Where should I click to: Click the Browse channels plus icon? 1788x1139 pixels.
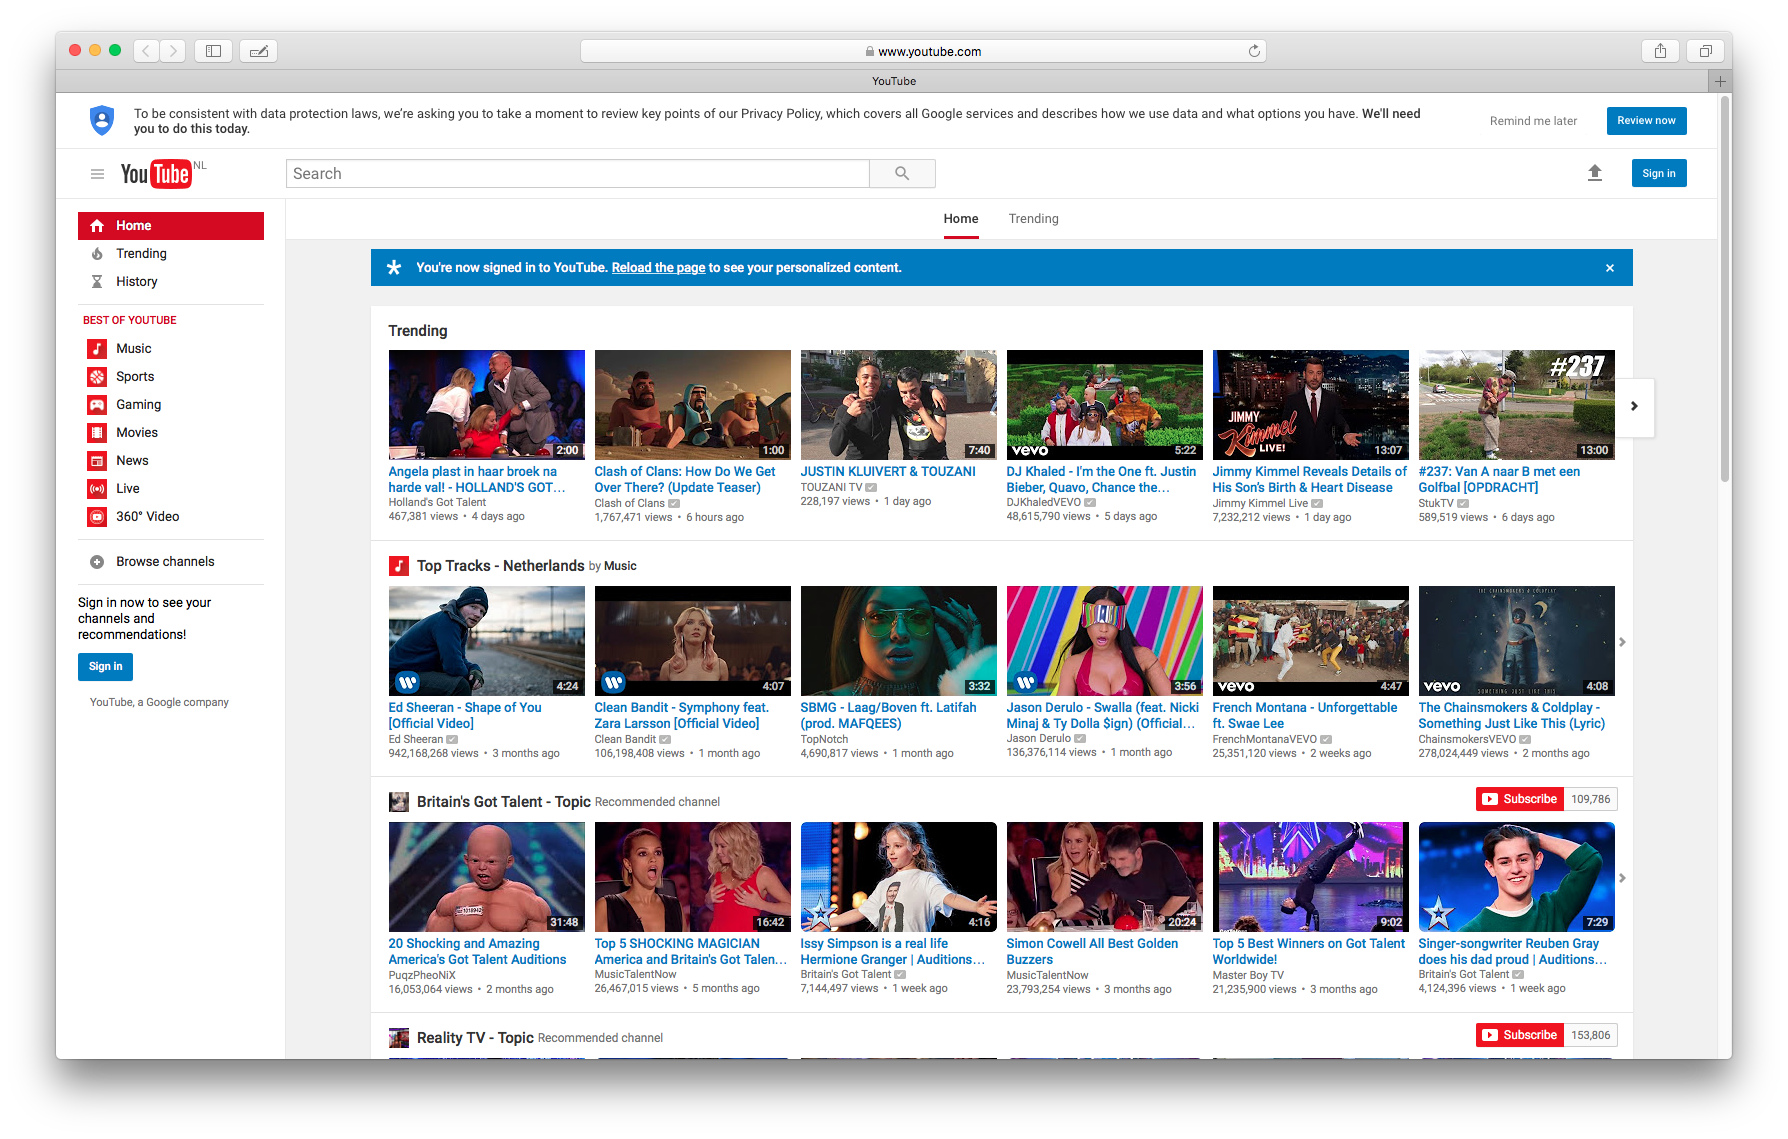97,562
